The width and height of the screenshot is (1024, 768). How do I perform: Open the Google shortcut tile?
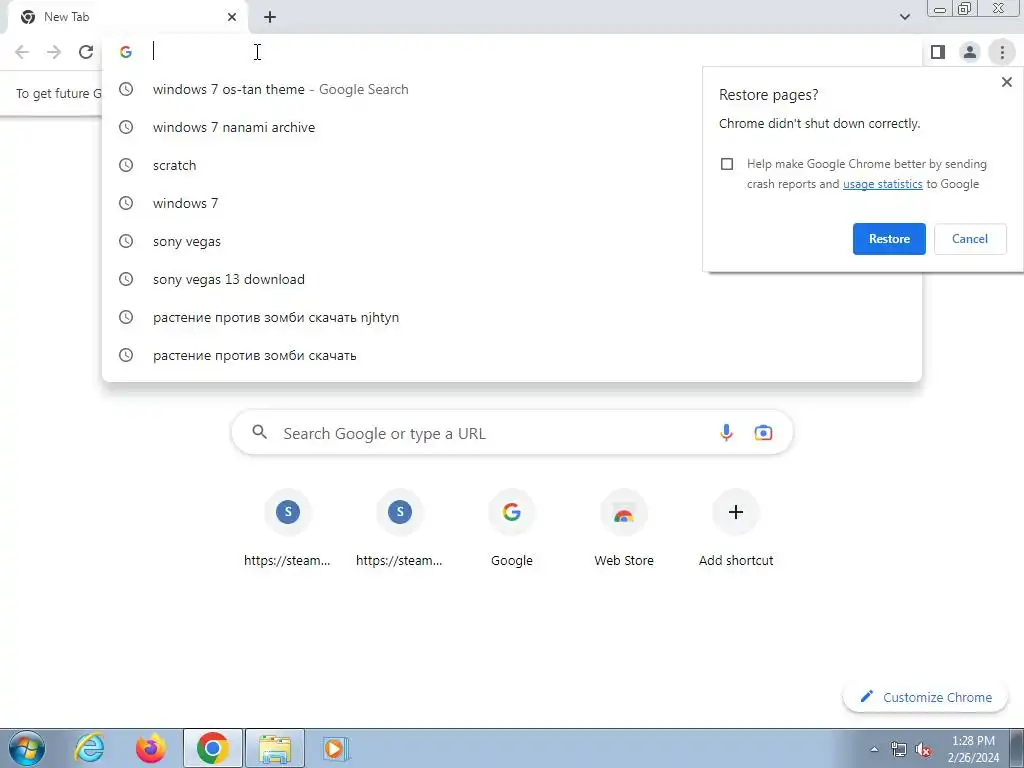[x=512, y=530]
